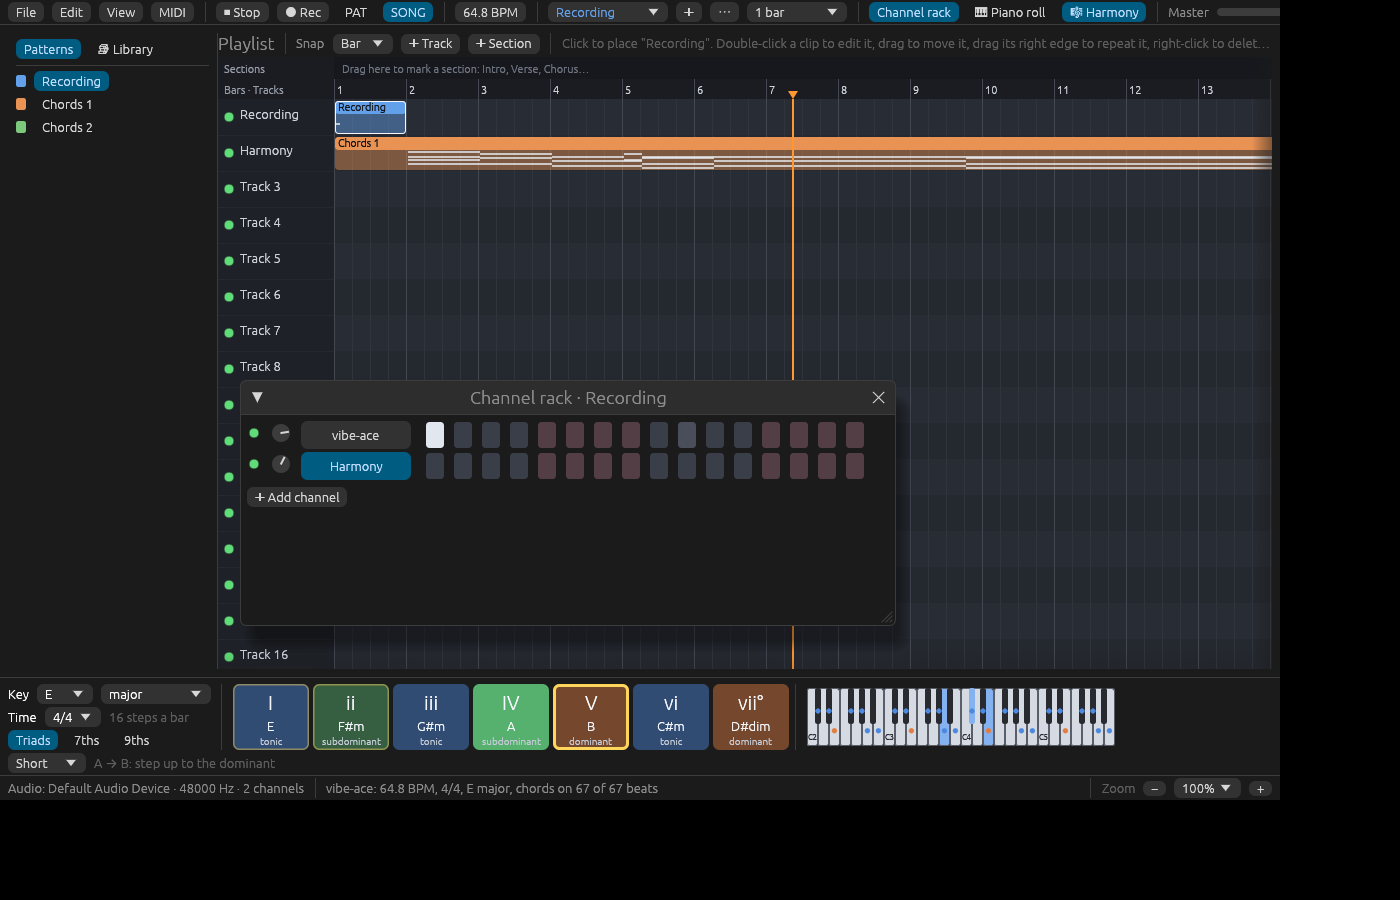
Task: Open the File menu
Action: click(x=26, y=12)
